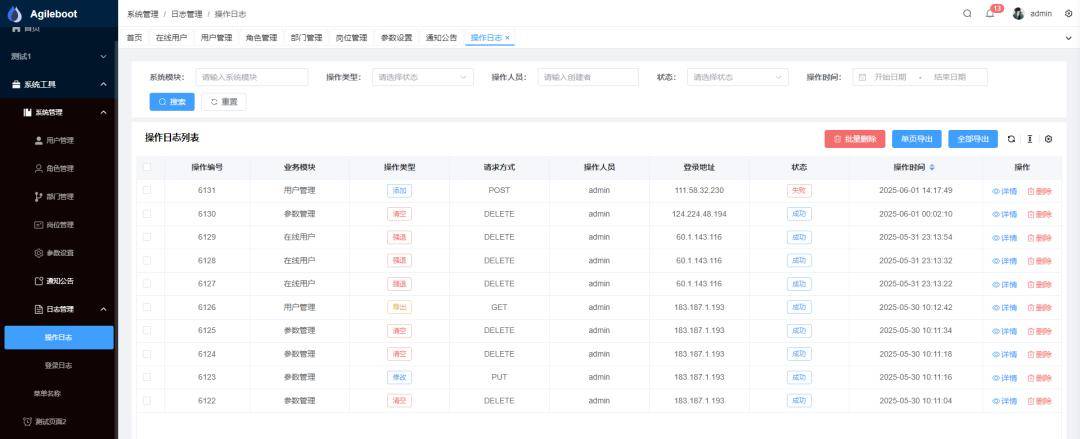Click the 单页导出 button
The height and width of the screenshot is (439, 1080).
pos(917,139)
